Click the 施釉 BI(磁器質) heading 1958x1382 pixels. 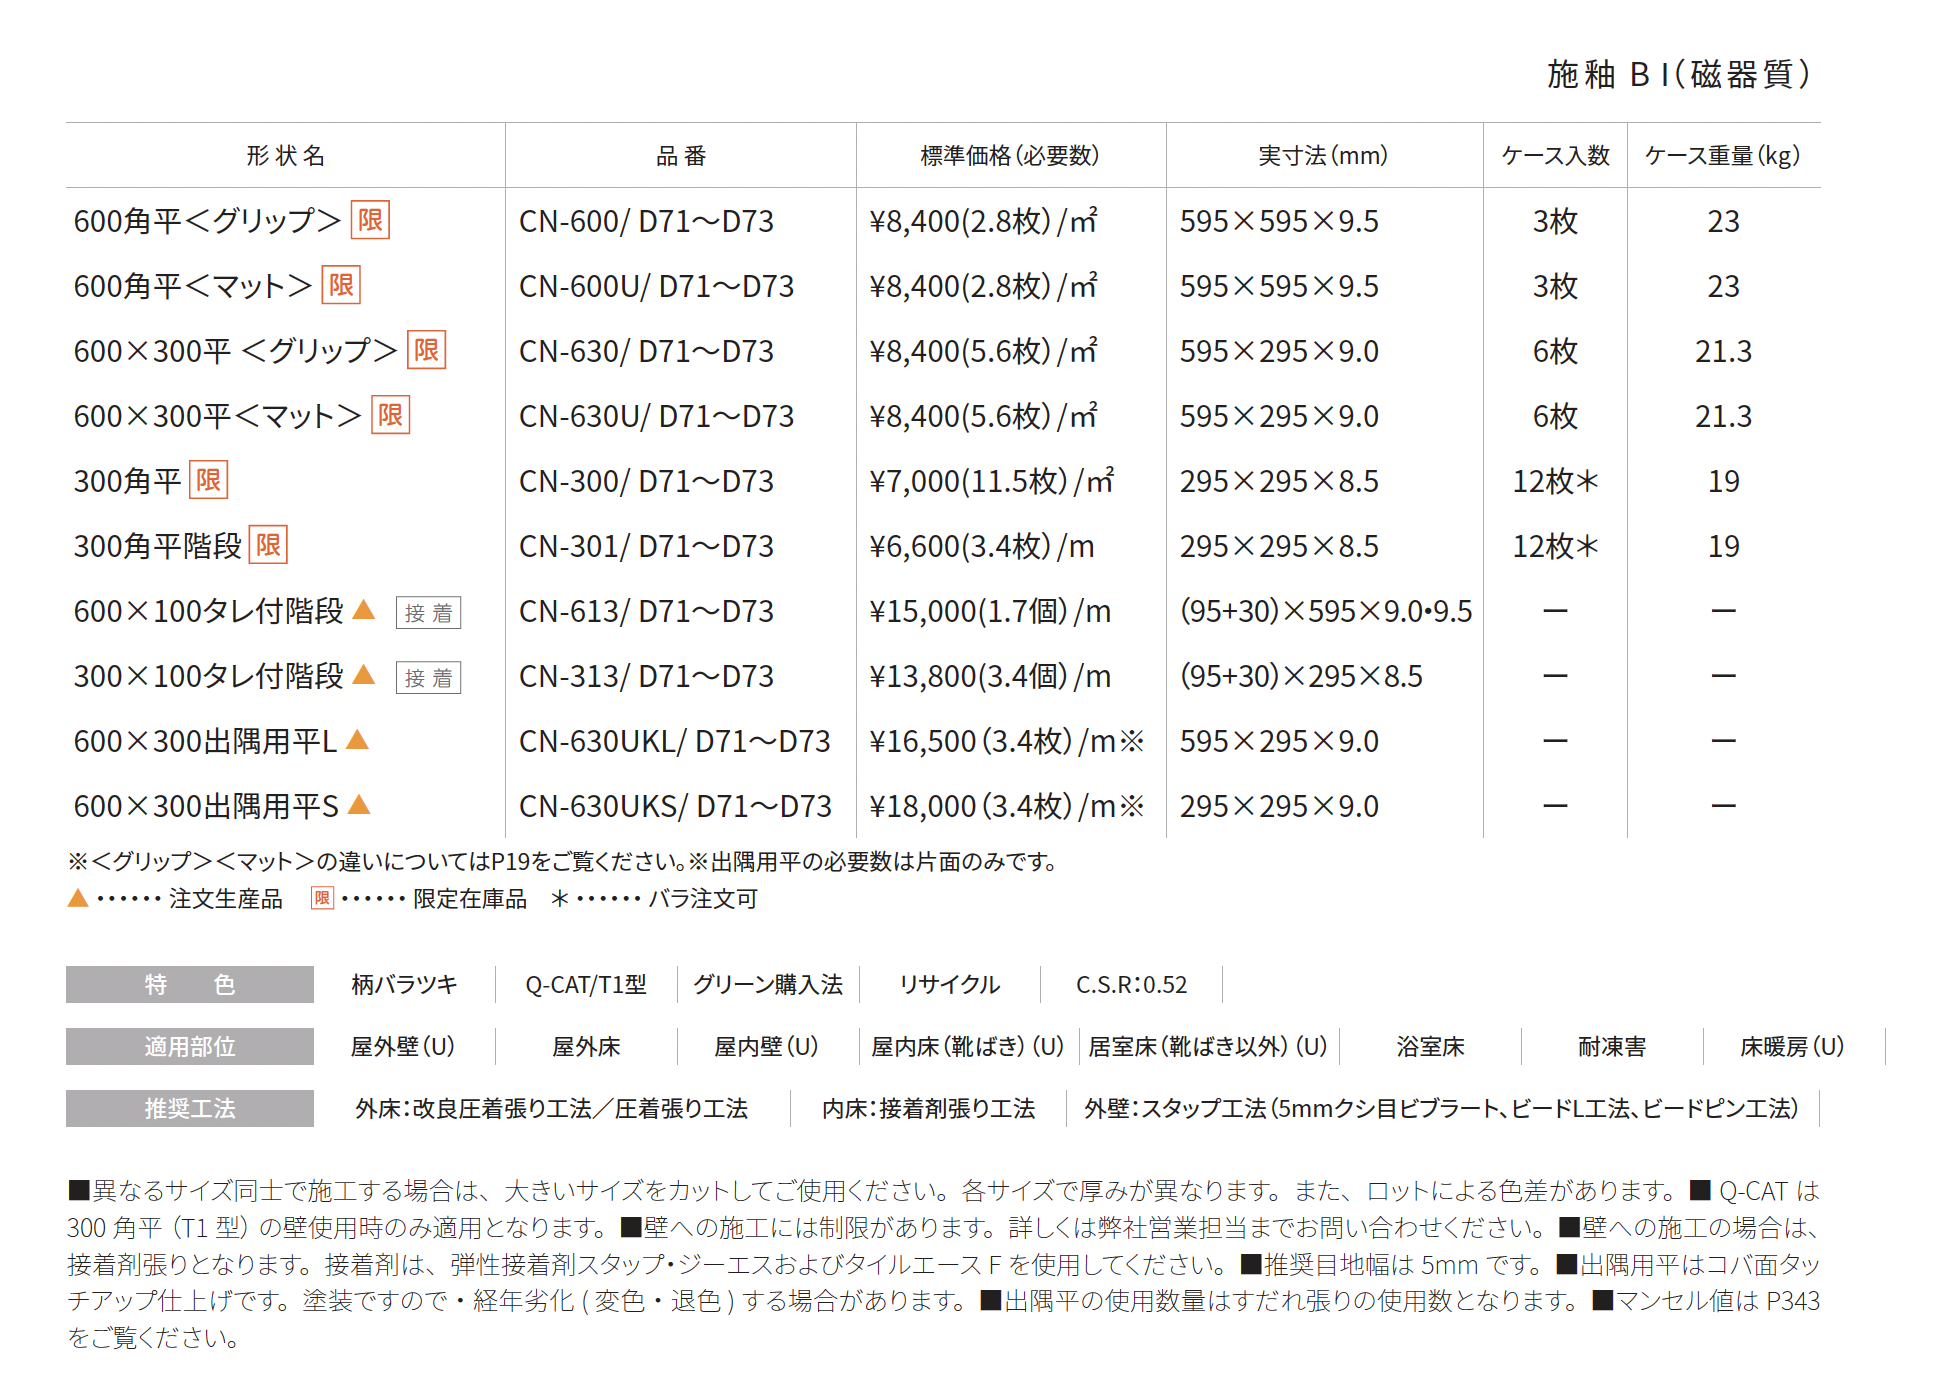(x=1679, y=74)
